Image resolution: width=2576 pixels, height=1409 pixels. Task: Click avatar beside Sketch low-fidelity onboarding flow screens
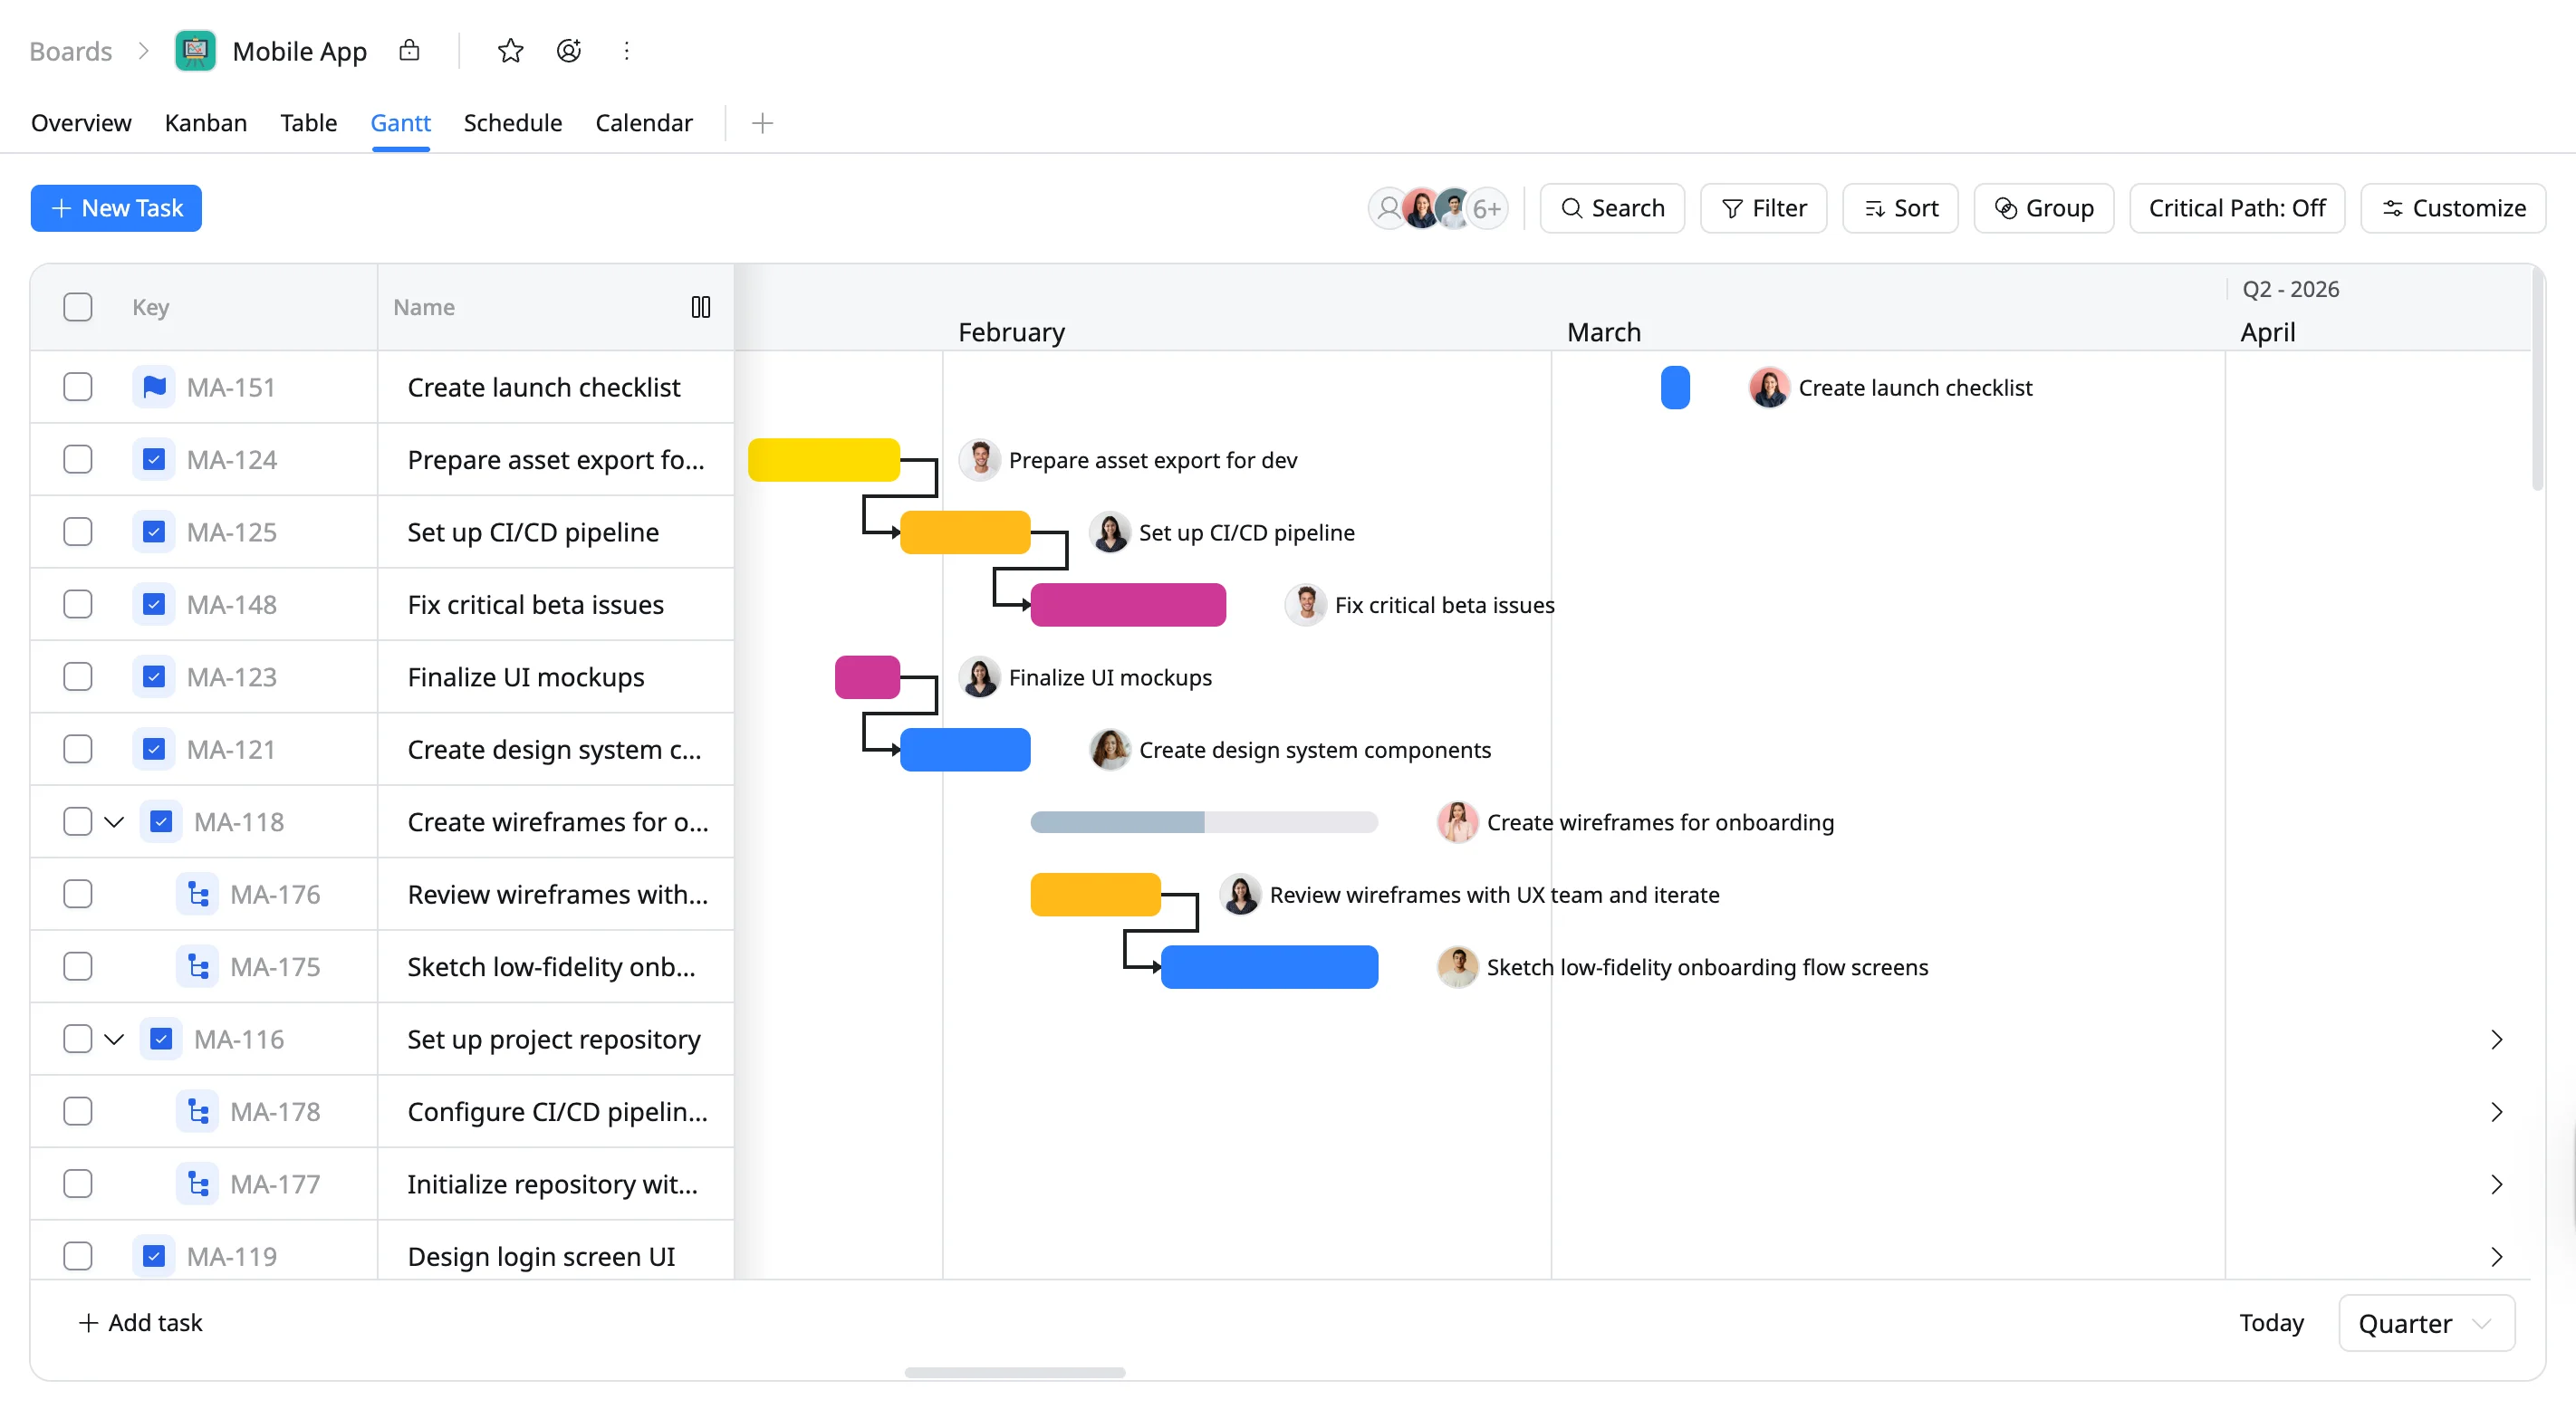[x=1457, y=966]
